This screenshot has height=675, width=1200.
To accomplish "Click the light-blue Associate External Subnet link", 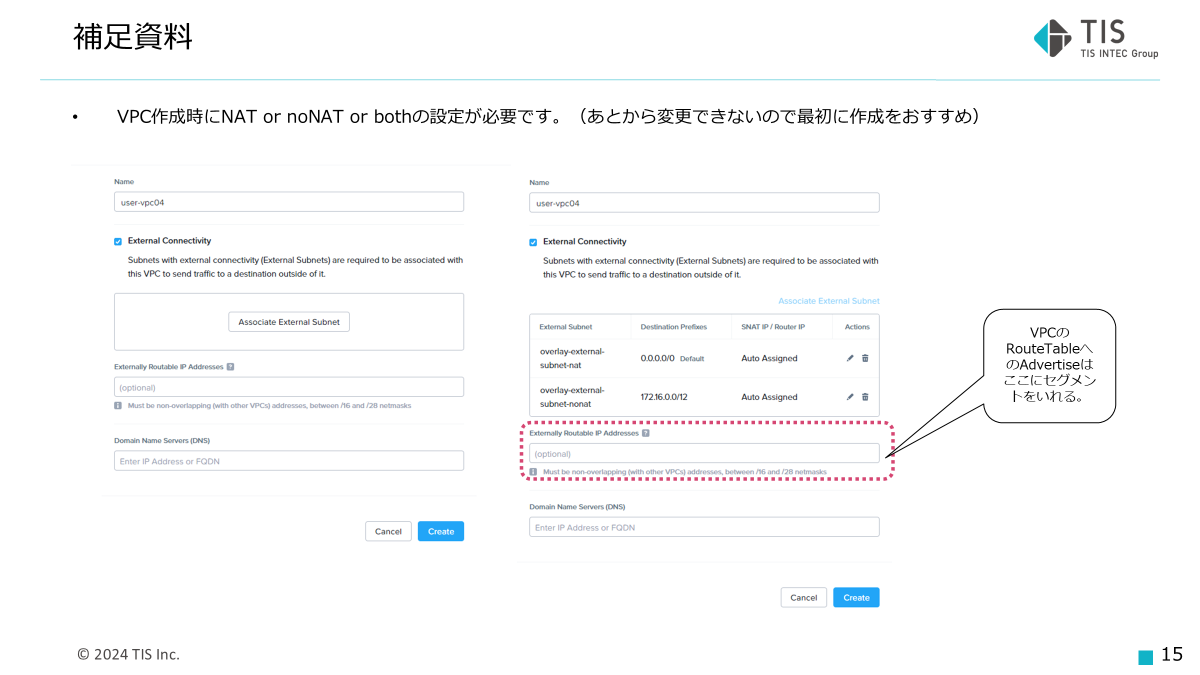I will 829,301.
